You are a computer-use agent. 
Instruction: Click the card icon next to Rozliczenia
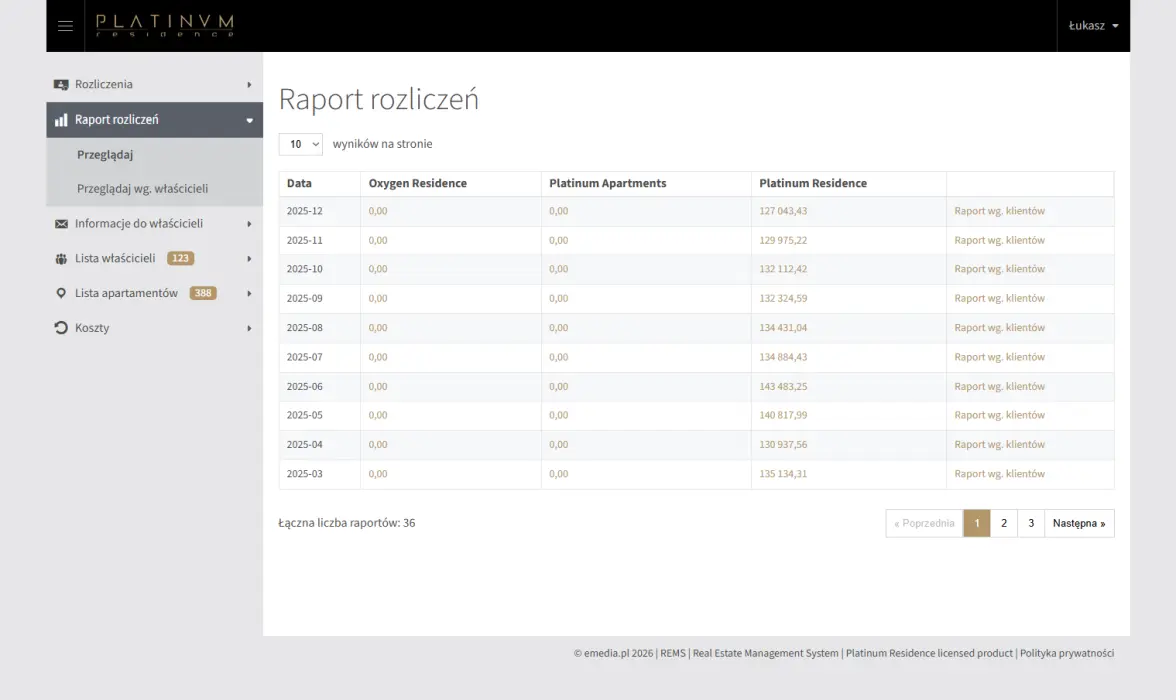61,84
